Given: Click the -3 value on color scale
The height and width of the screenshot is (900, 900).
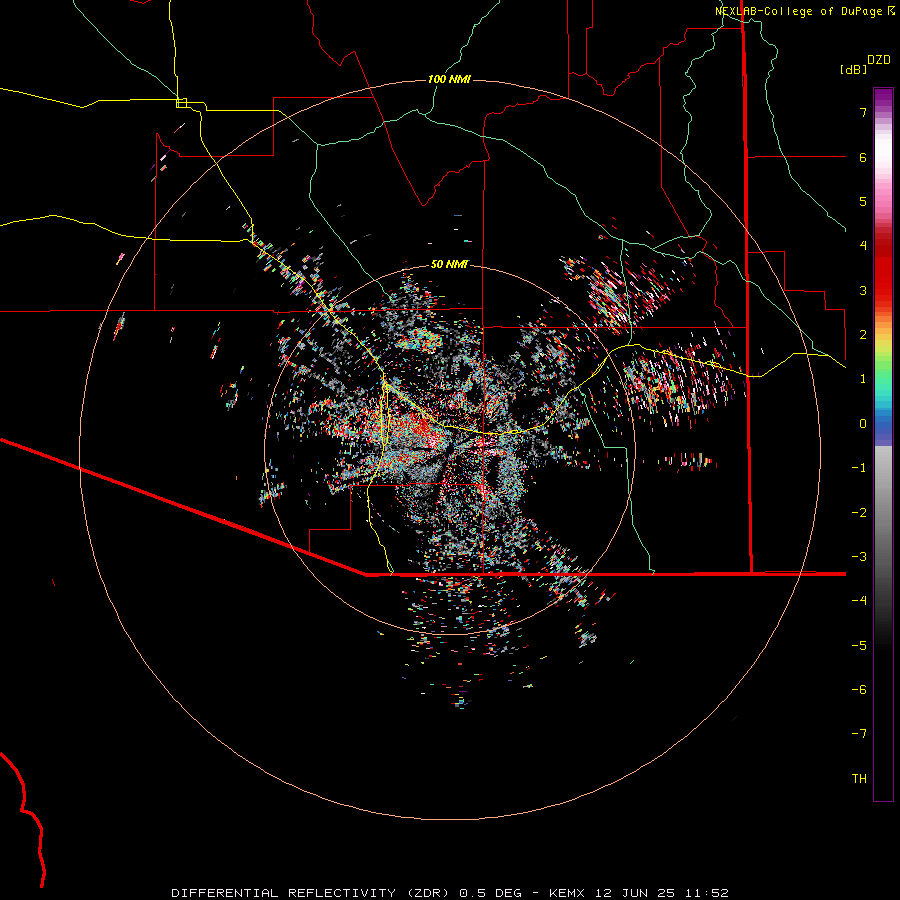Looking at the screenshot, I should click(x=859, y=557).
